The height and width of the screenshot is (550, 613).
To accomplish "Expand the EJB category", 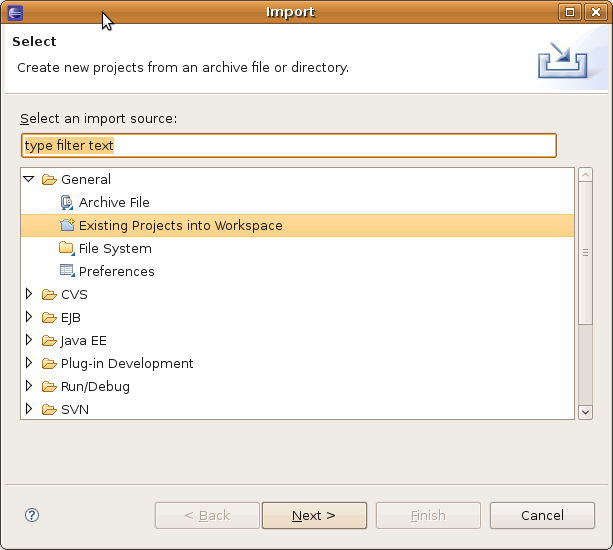I will coord(29,317).
